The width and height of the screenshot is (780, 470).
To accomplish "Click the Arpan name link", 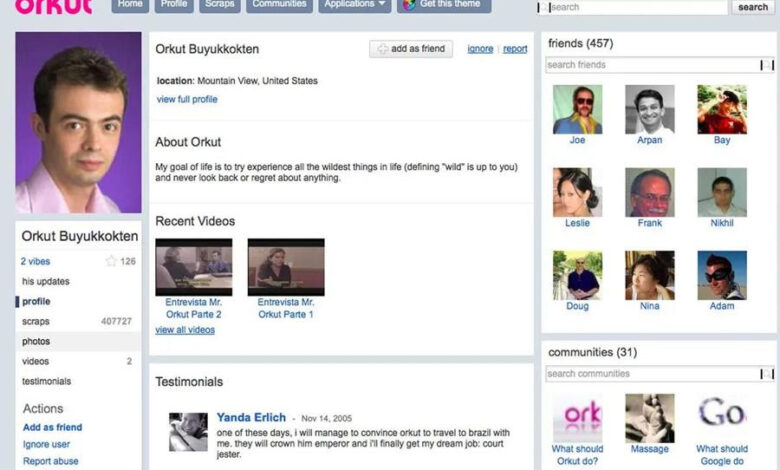I will (x=650, y=140).
